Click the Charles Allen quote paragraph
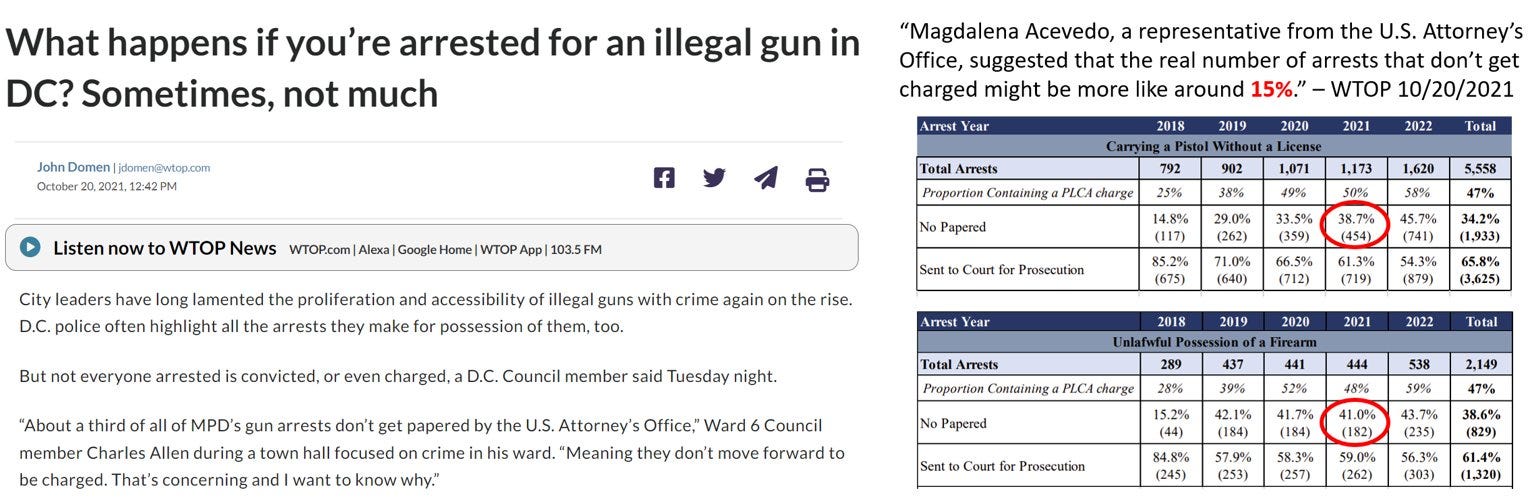1528x499 pixels. pyautogui.click(x=432, y=453)
